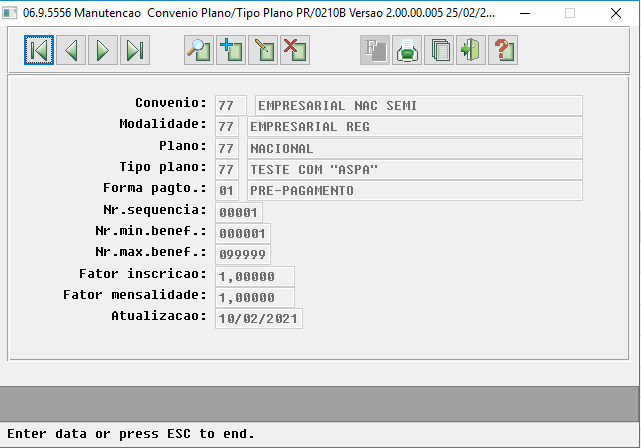Go to the previous record
This screenshot has width=641, height=448.
71,50
